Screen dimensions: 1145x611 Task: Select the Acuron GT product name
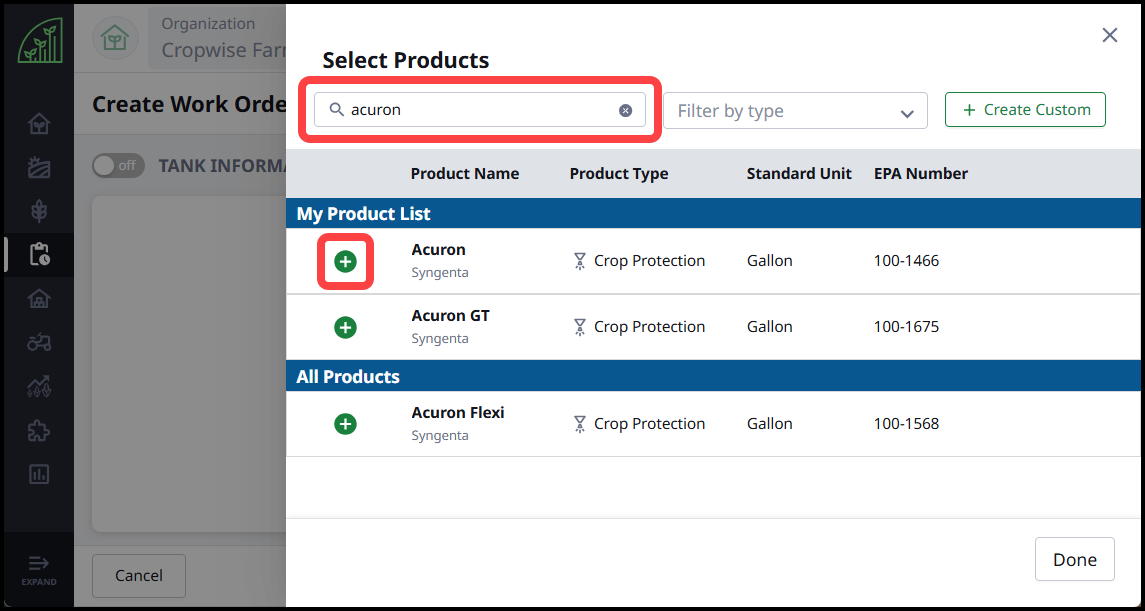coord(451,315)
